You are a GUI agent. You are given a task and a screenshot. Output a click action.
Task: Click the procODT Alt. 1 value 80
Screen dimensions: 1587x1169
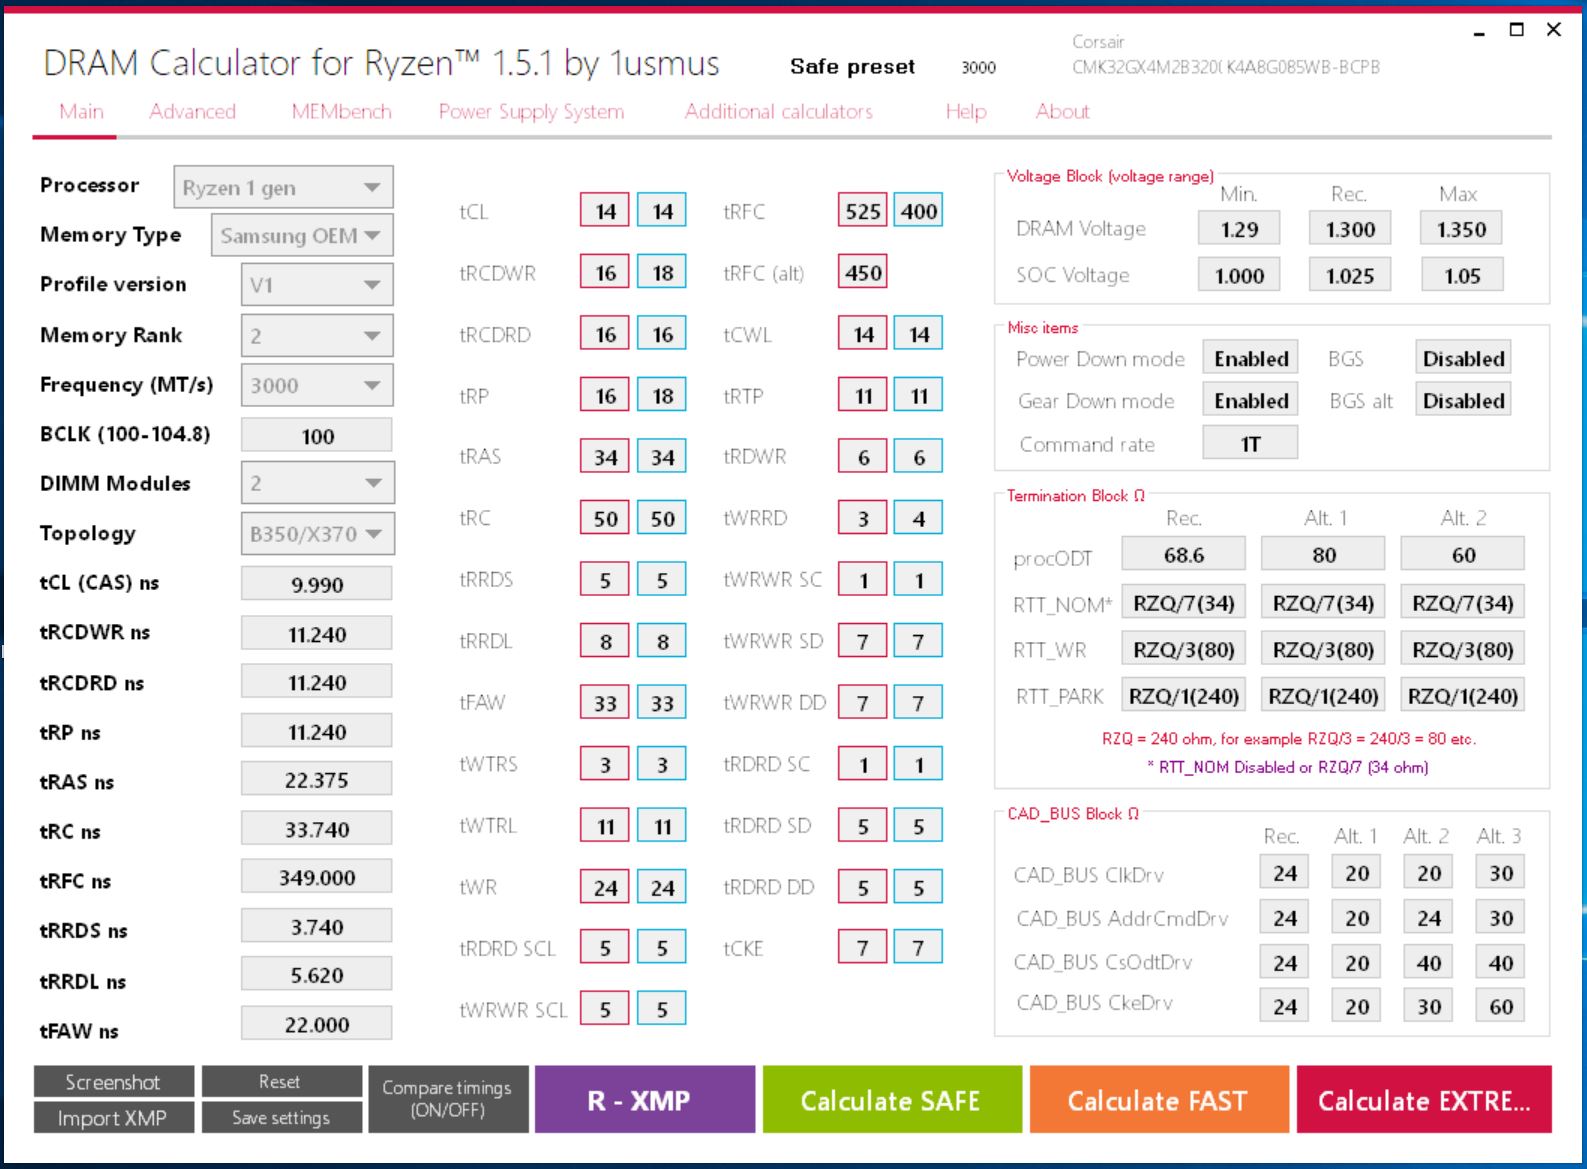pos(1323,554)
